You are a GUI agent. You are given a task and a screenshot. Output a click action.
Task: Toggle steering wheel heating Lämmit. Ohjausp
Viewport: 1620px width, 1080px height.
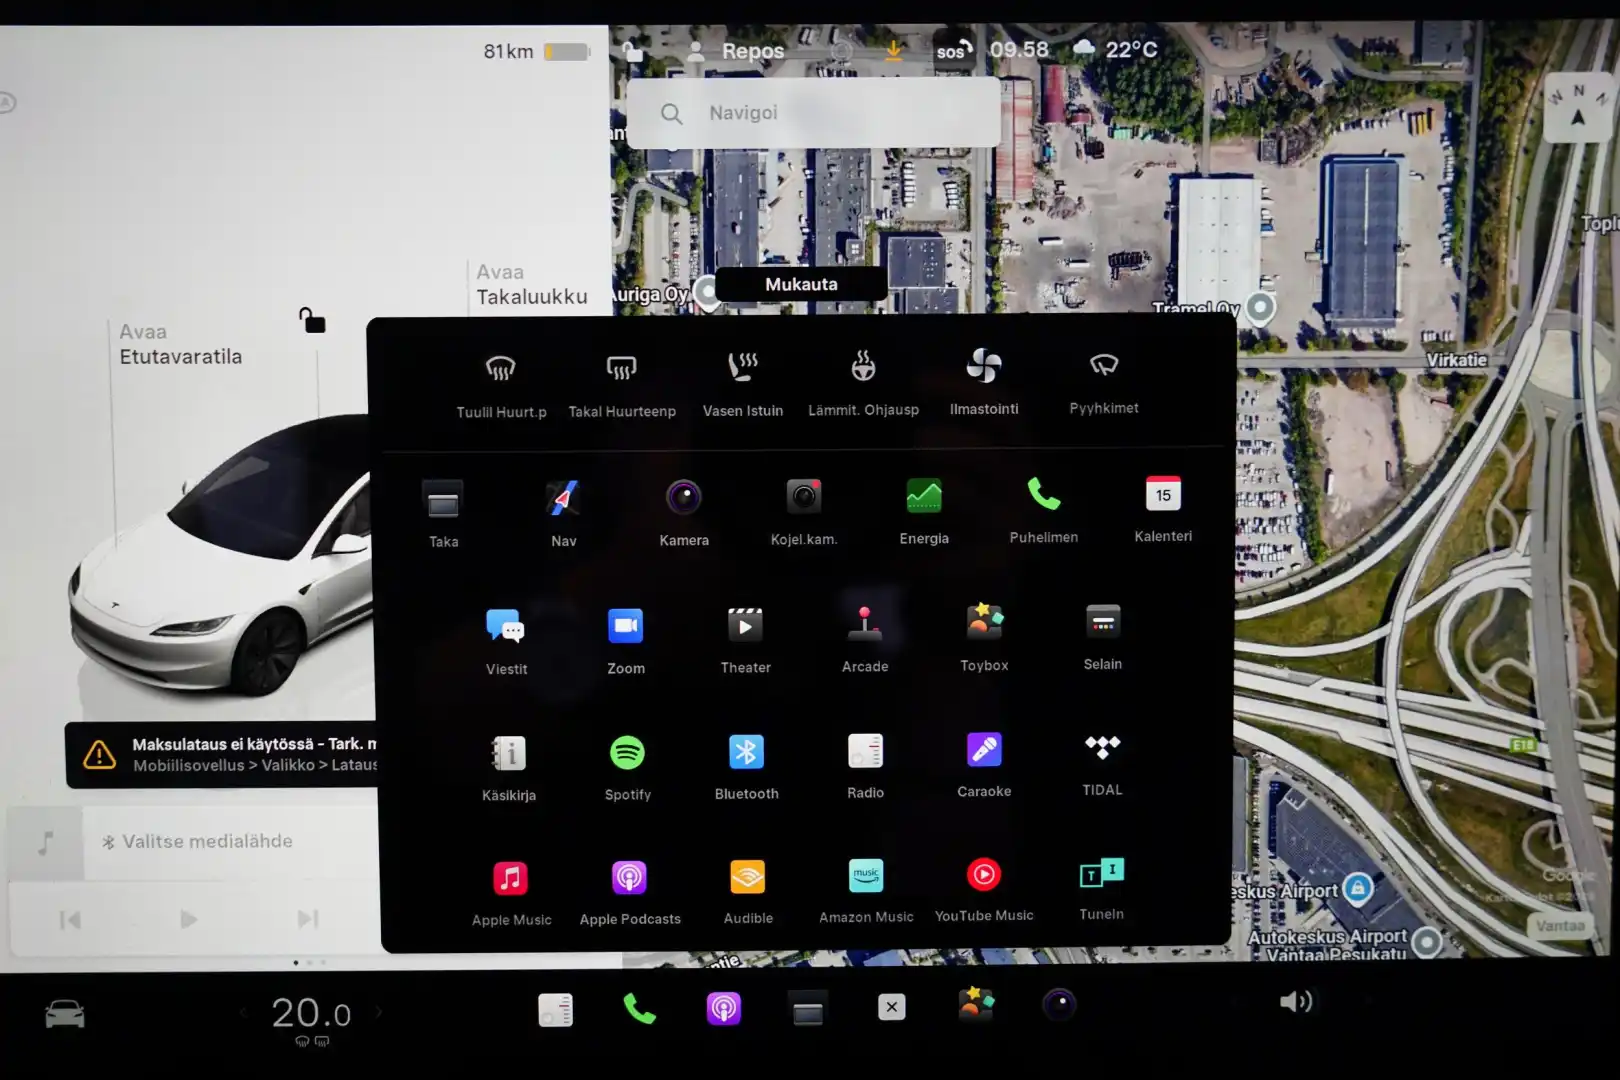pos(864,383)
